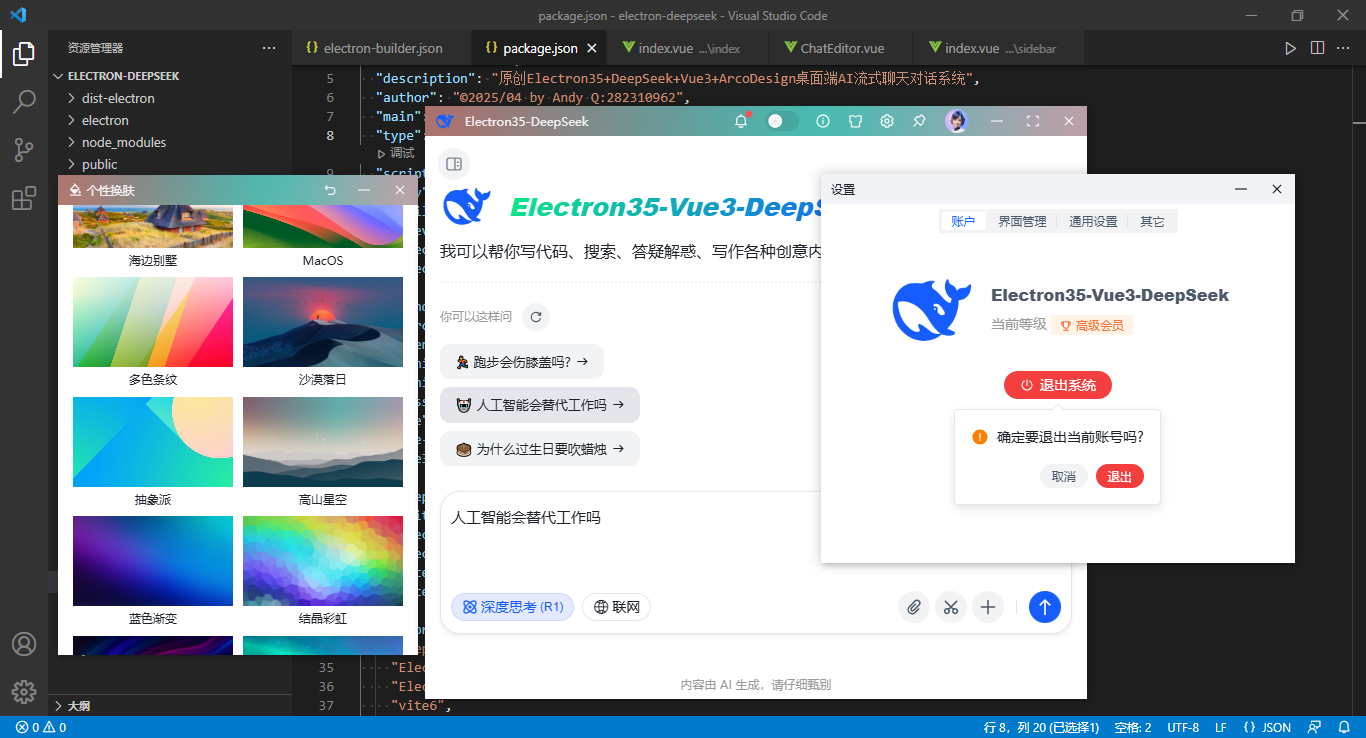Open the Manage gear in VS Code
1366x738 pixels.
(x=24, y=691)
